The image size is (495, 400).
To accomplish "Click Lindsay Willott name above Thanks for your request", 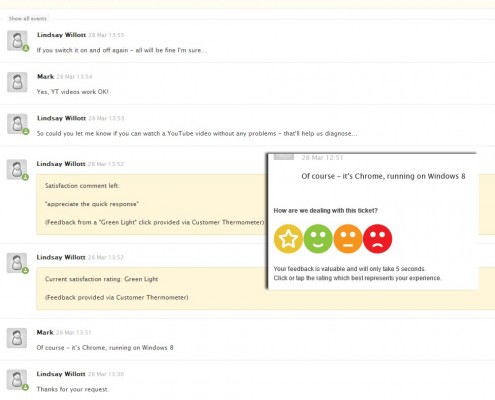I will pos(61,374).
